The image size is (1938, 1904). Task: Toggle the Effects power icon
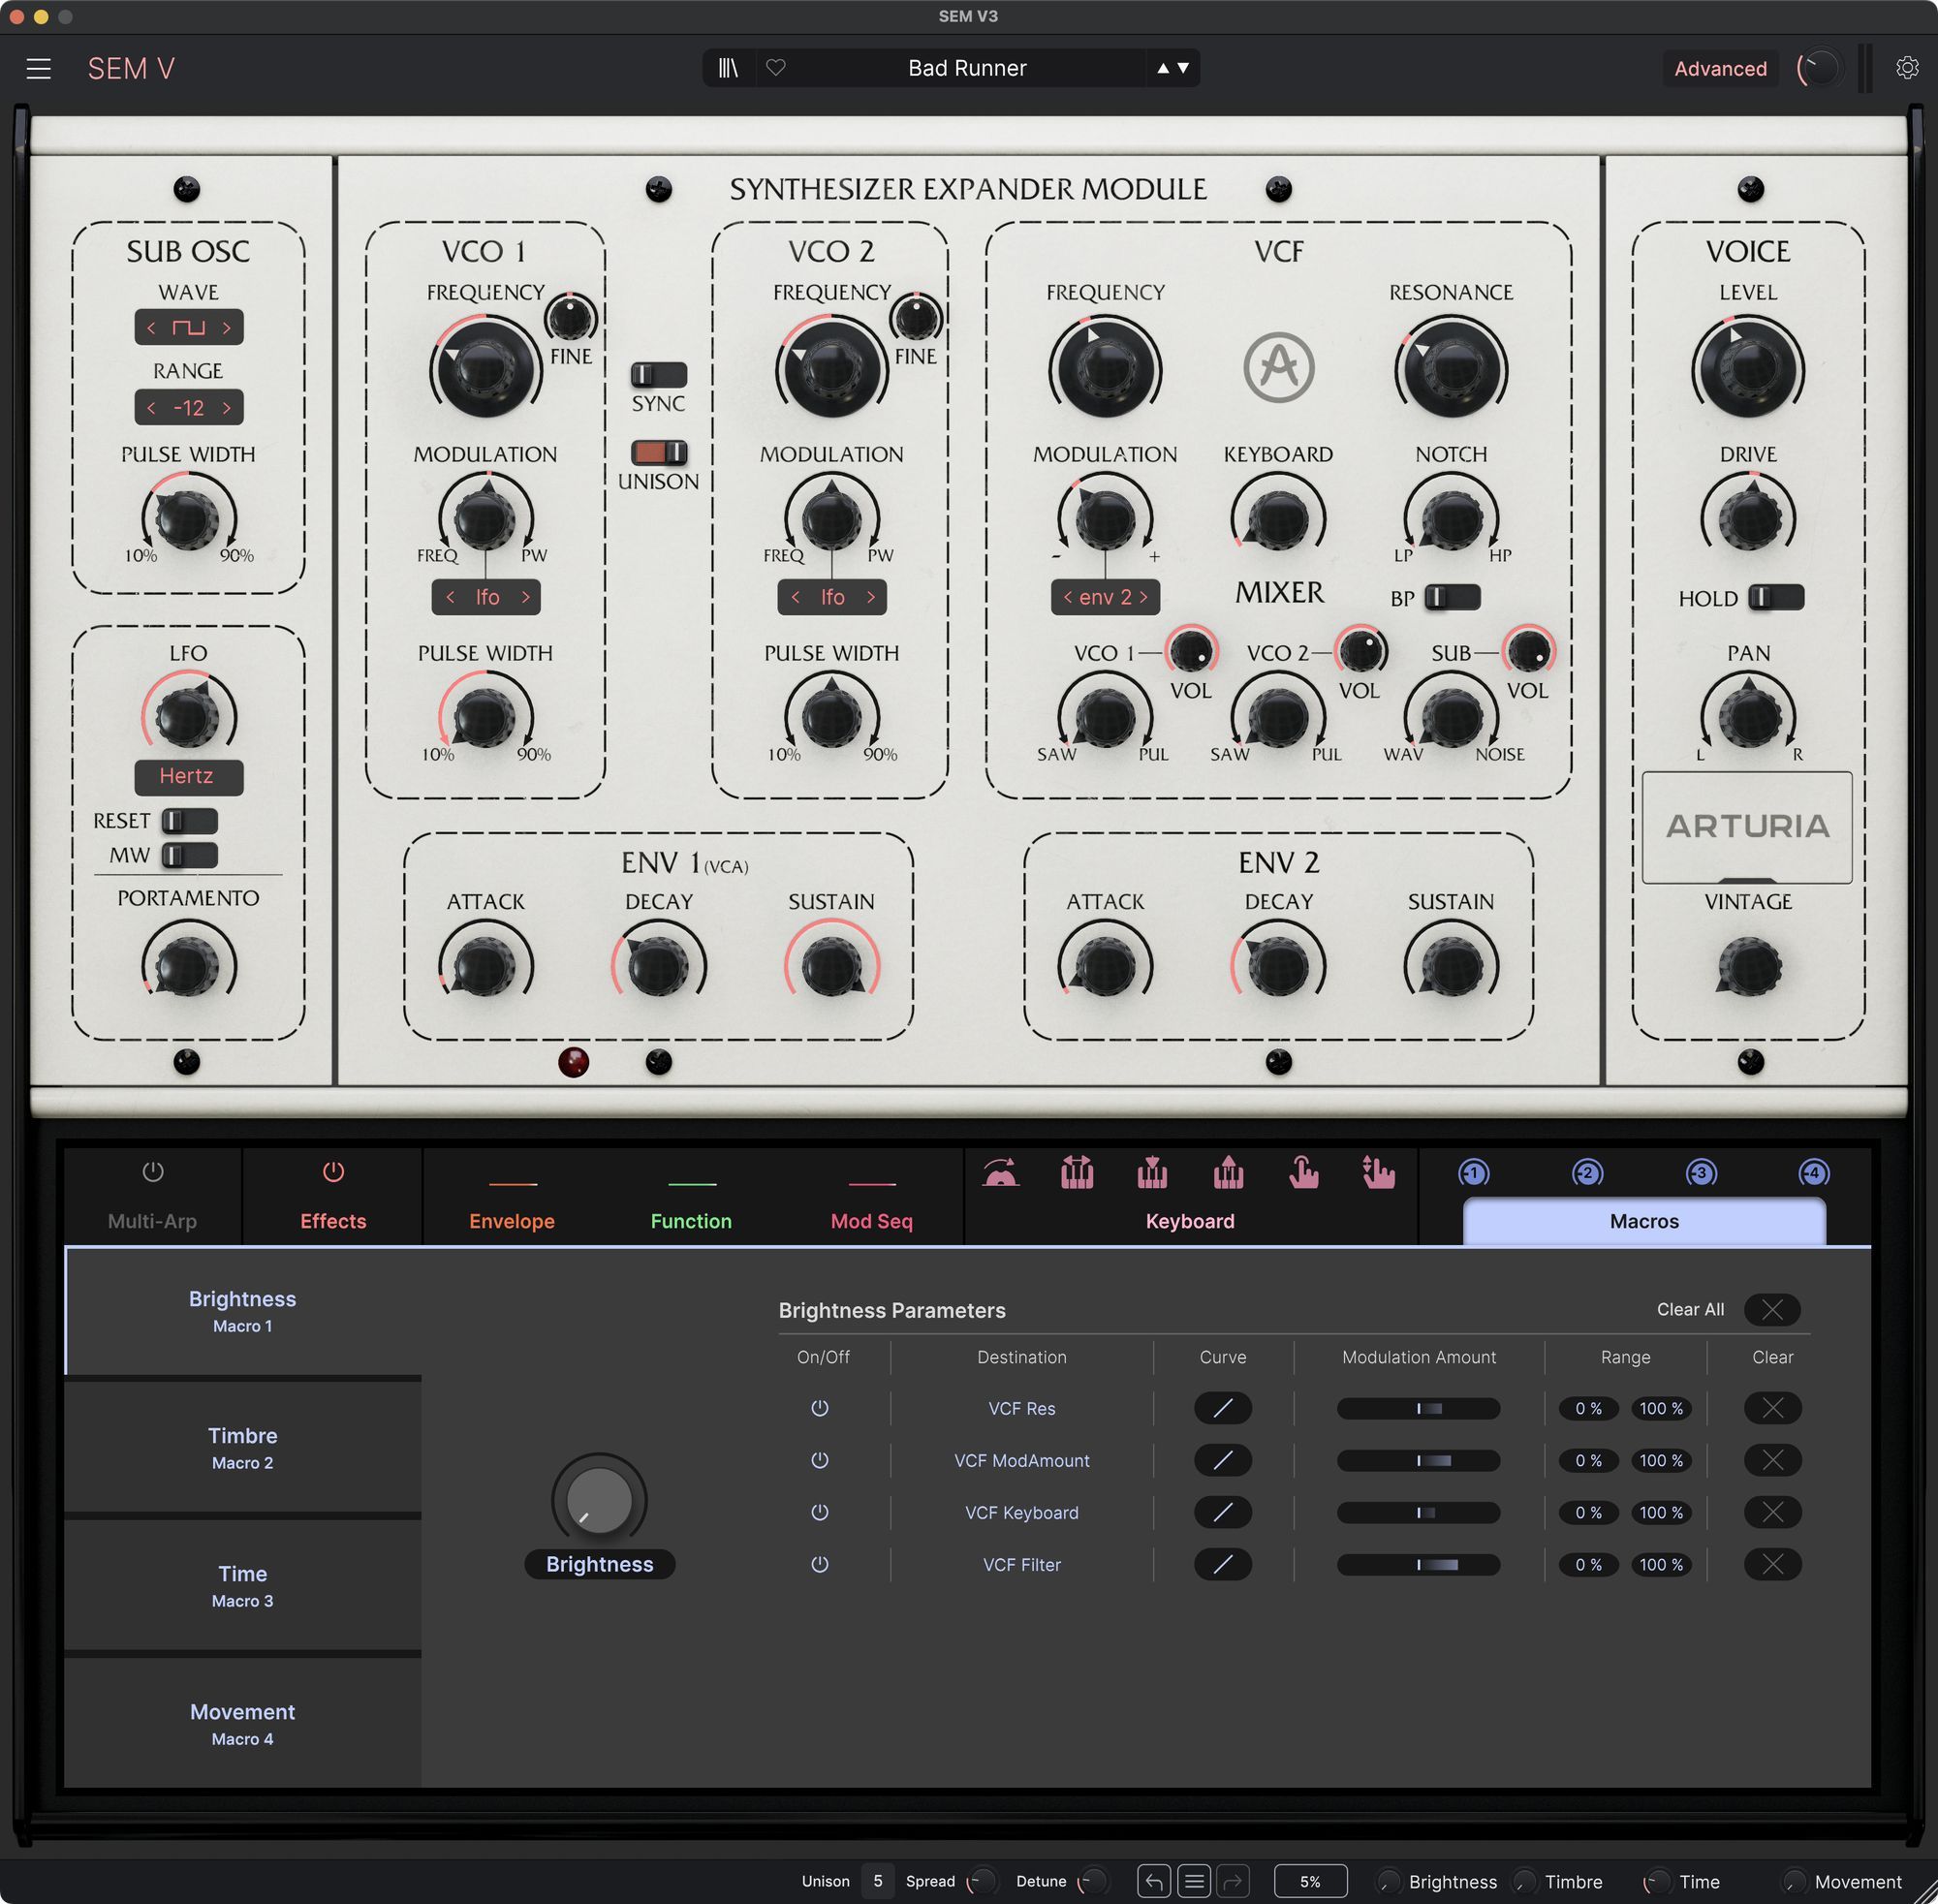[333, 1171]
